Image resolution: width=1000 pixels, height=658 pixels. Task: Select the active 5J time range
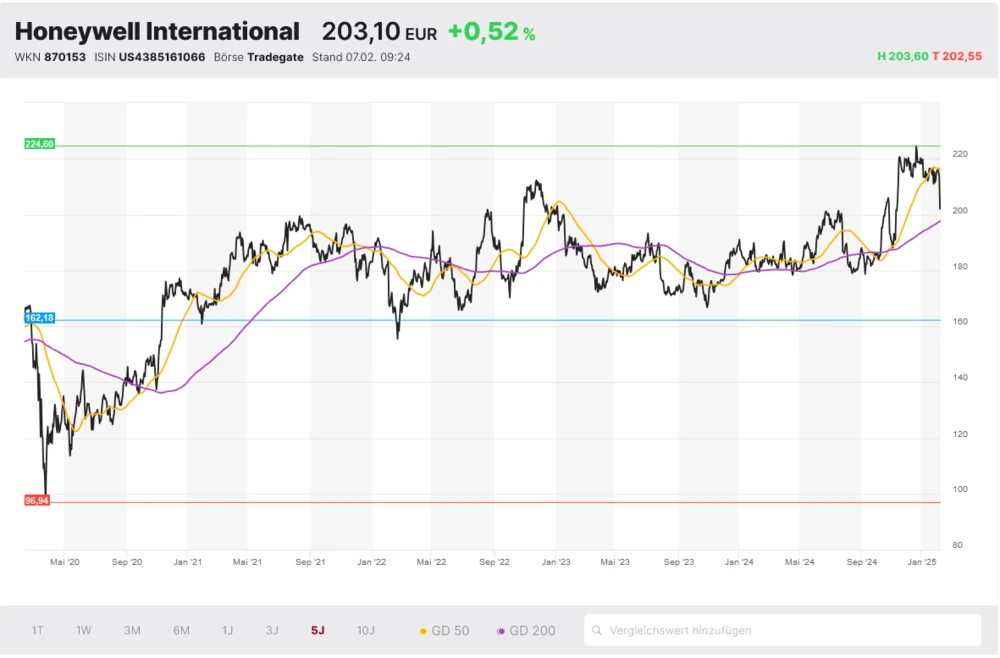click(318, 631)
